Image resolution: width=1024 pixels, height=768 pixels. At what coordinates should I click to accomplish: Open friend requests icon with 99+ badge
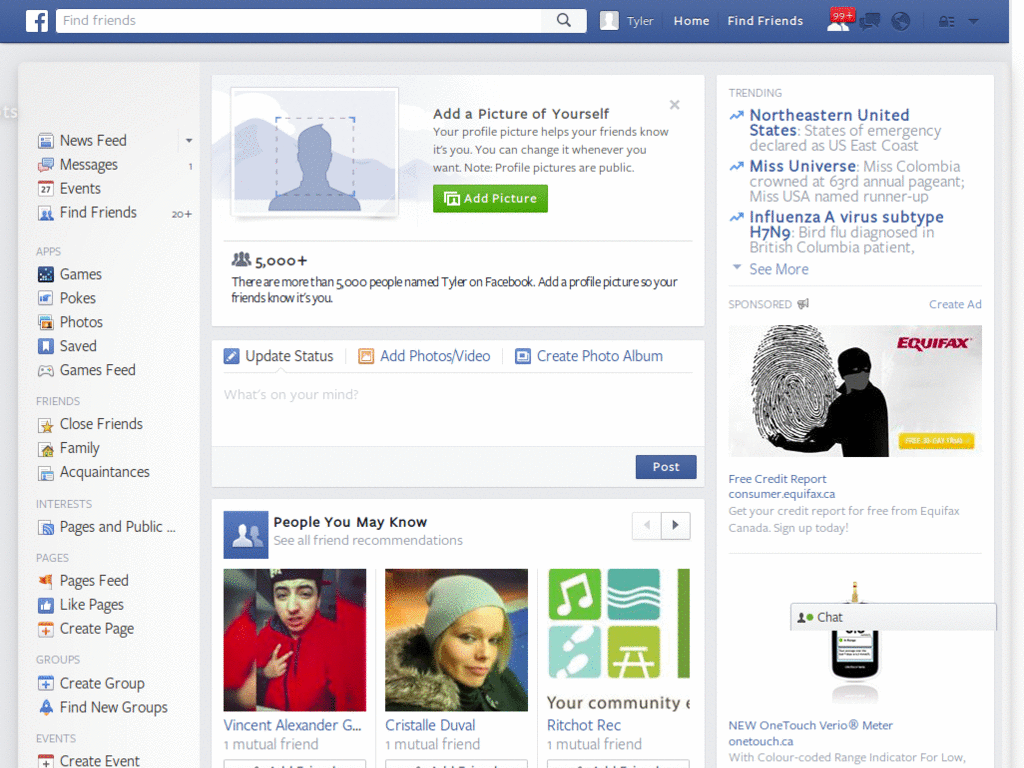tap(839, 20)
